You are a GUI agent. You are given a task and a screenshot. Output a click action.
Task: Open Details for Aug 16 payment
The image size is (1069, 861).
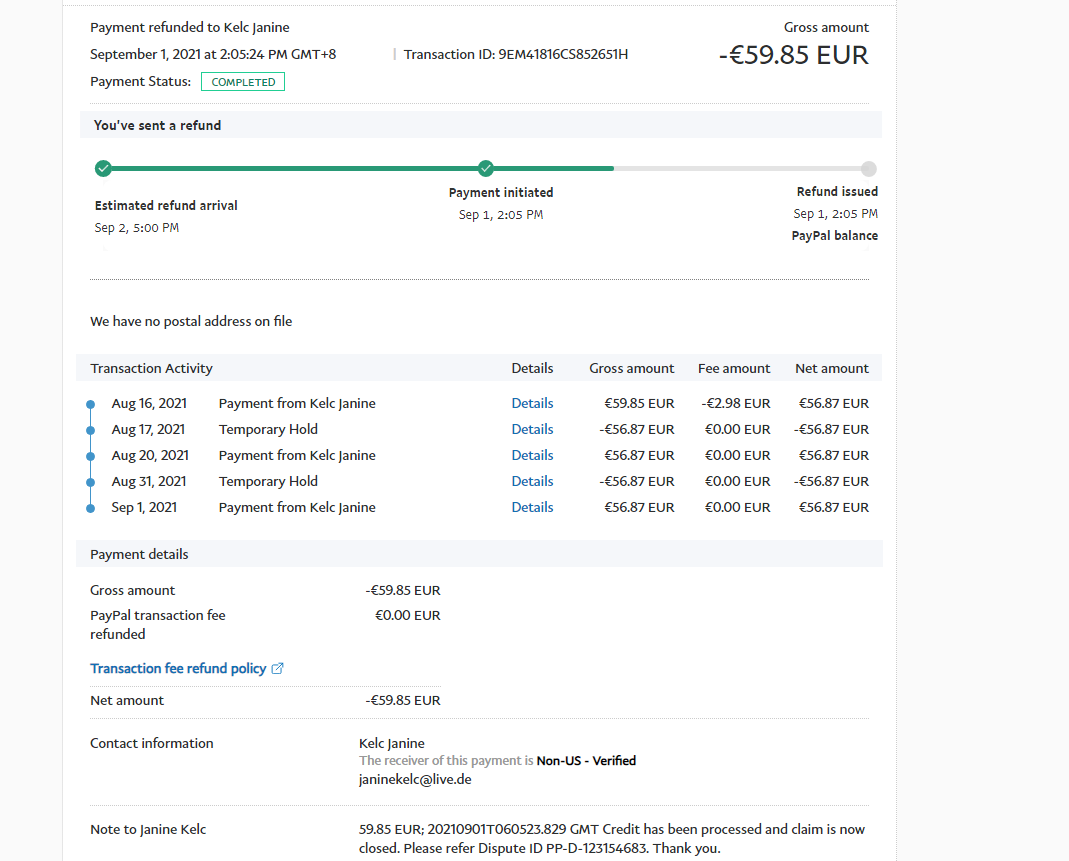[x=532, y=403]
